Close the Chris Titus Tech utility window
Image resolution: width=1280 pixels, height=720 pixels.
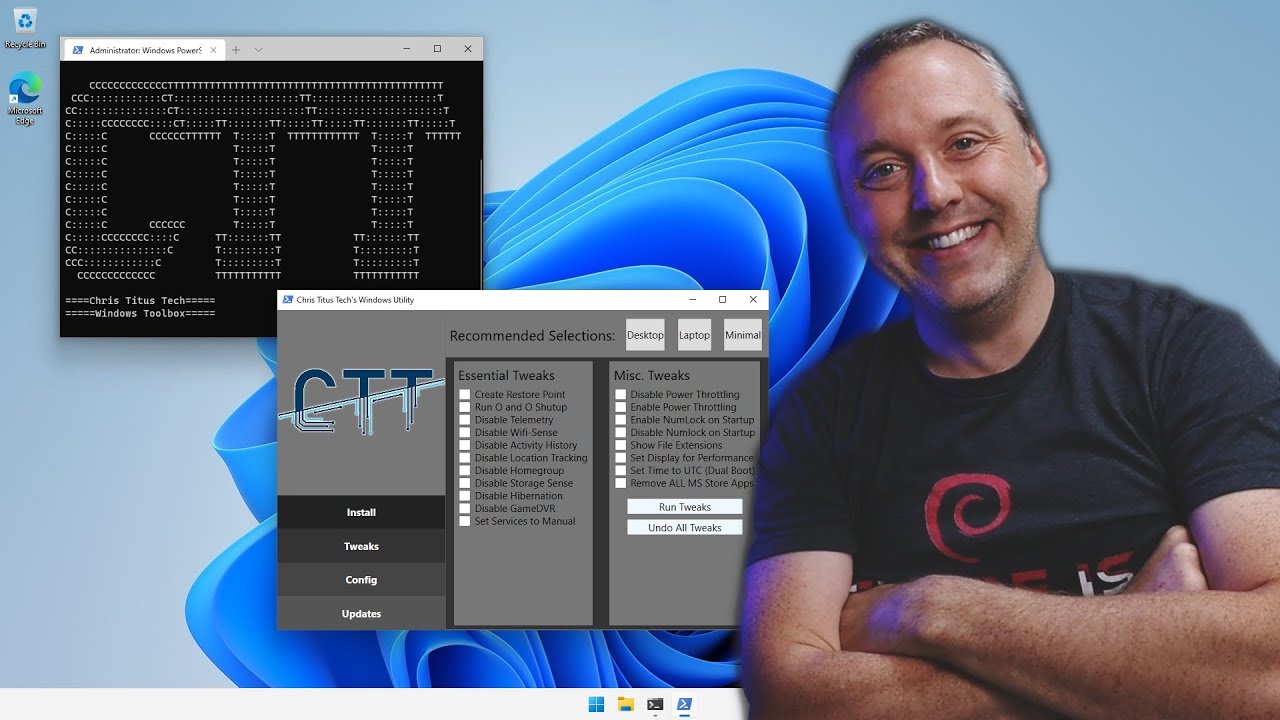point(753,300)
